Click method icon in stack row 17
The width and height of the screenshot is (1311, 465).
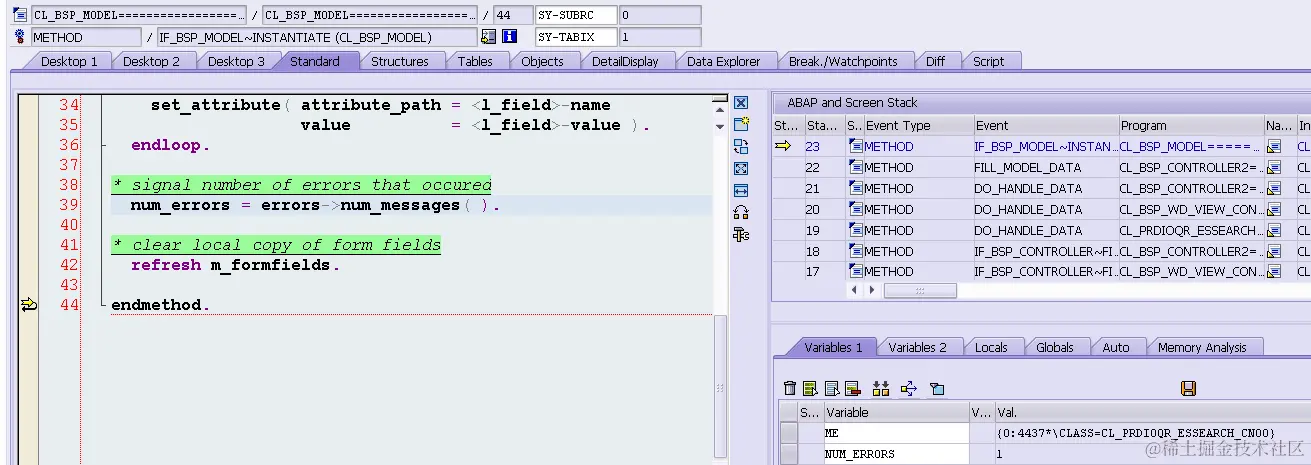click(856, 272)
